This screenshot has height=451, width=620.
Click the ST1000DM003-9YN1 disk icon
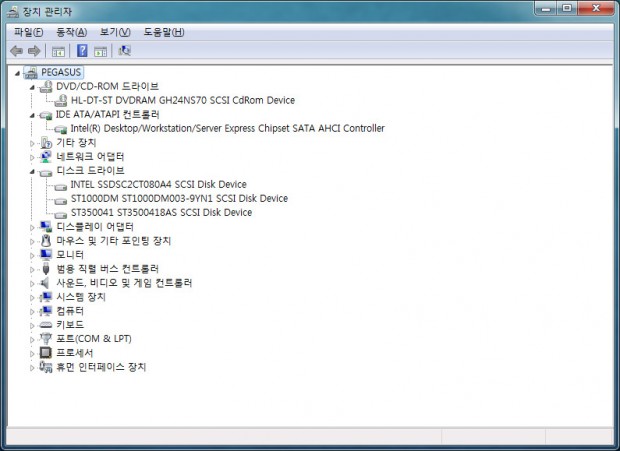(x=60, y=200)
